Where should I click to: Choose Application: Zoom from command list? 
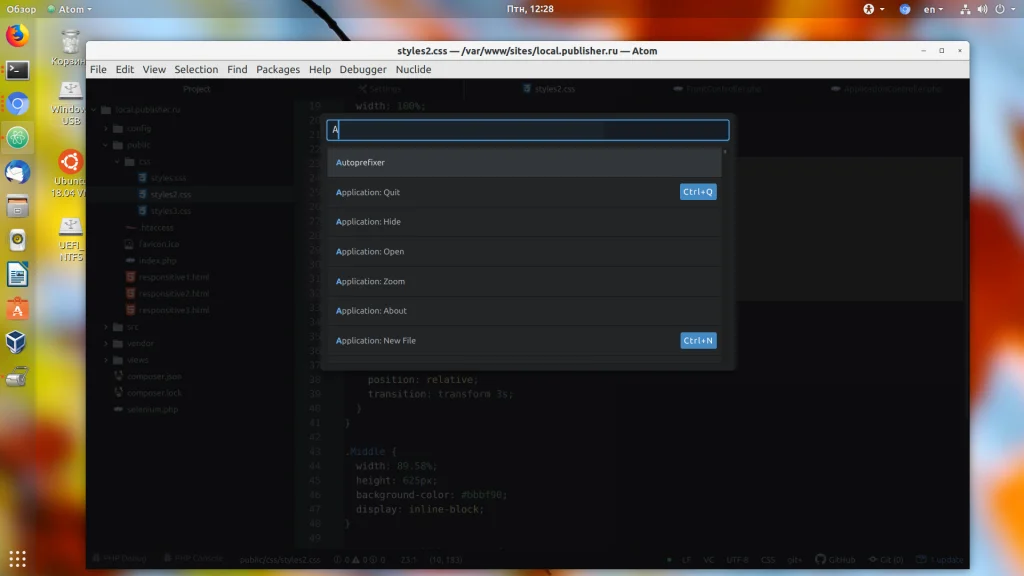click(524, 281)
